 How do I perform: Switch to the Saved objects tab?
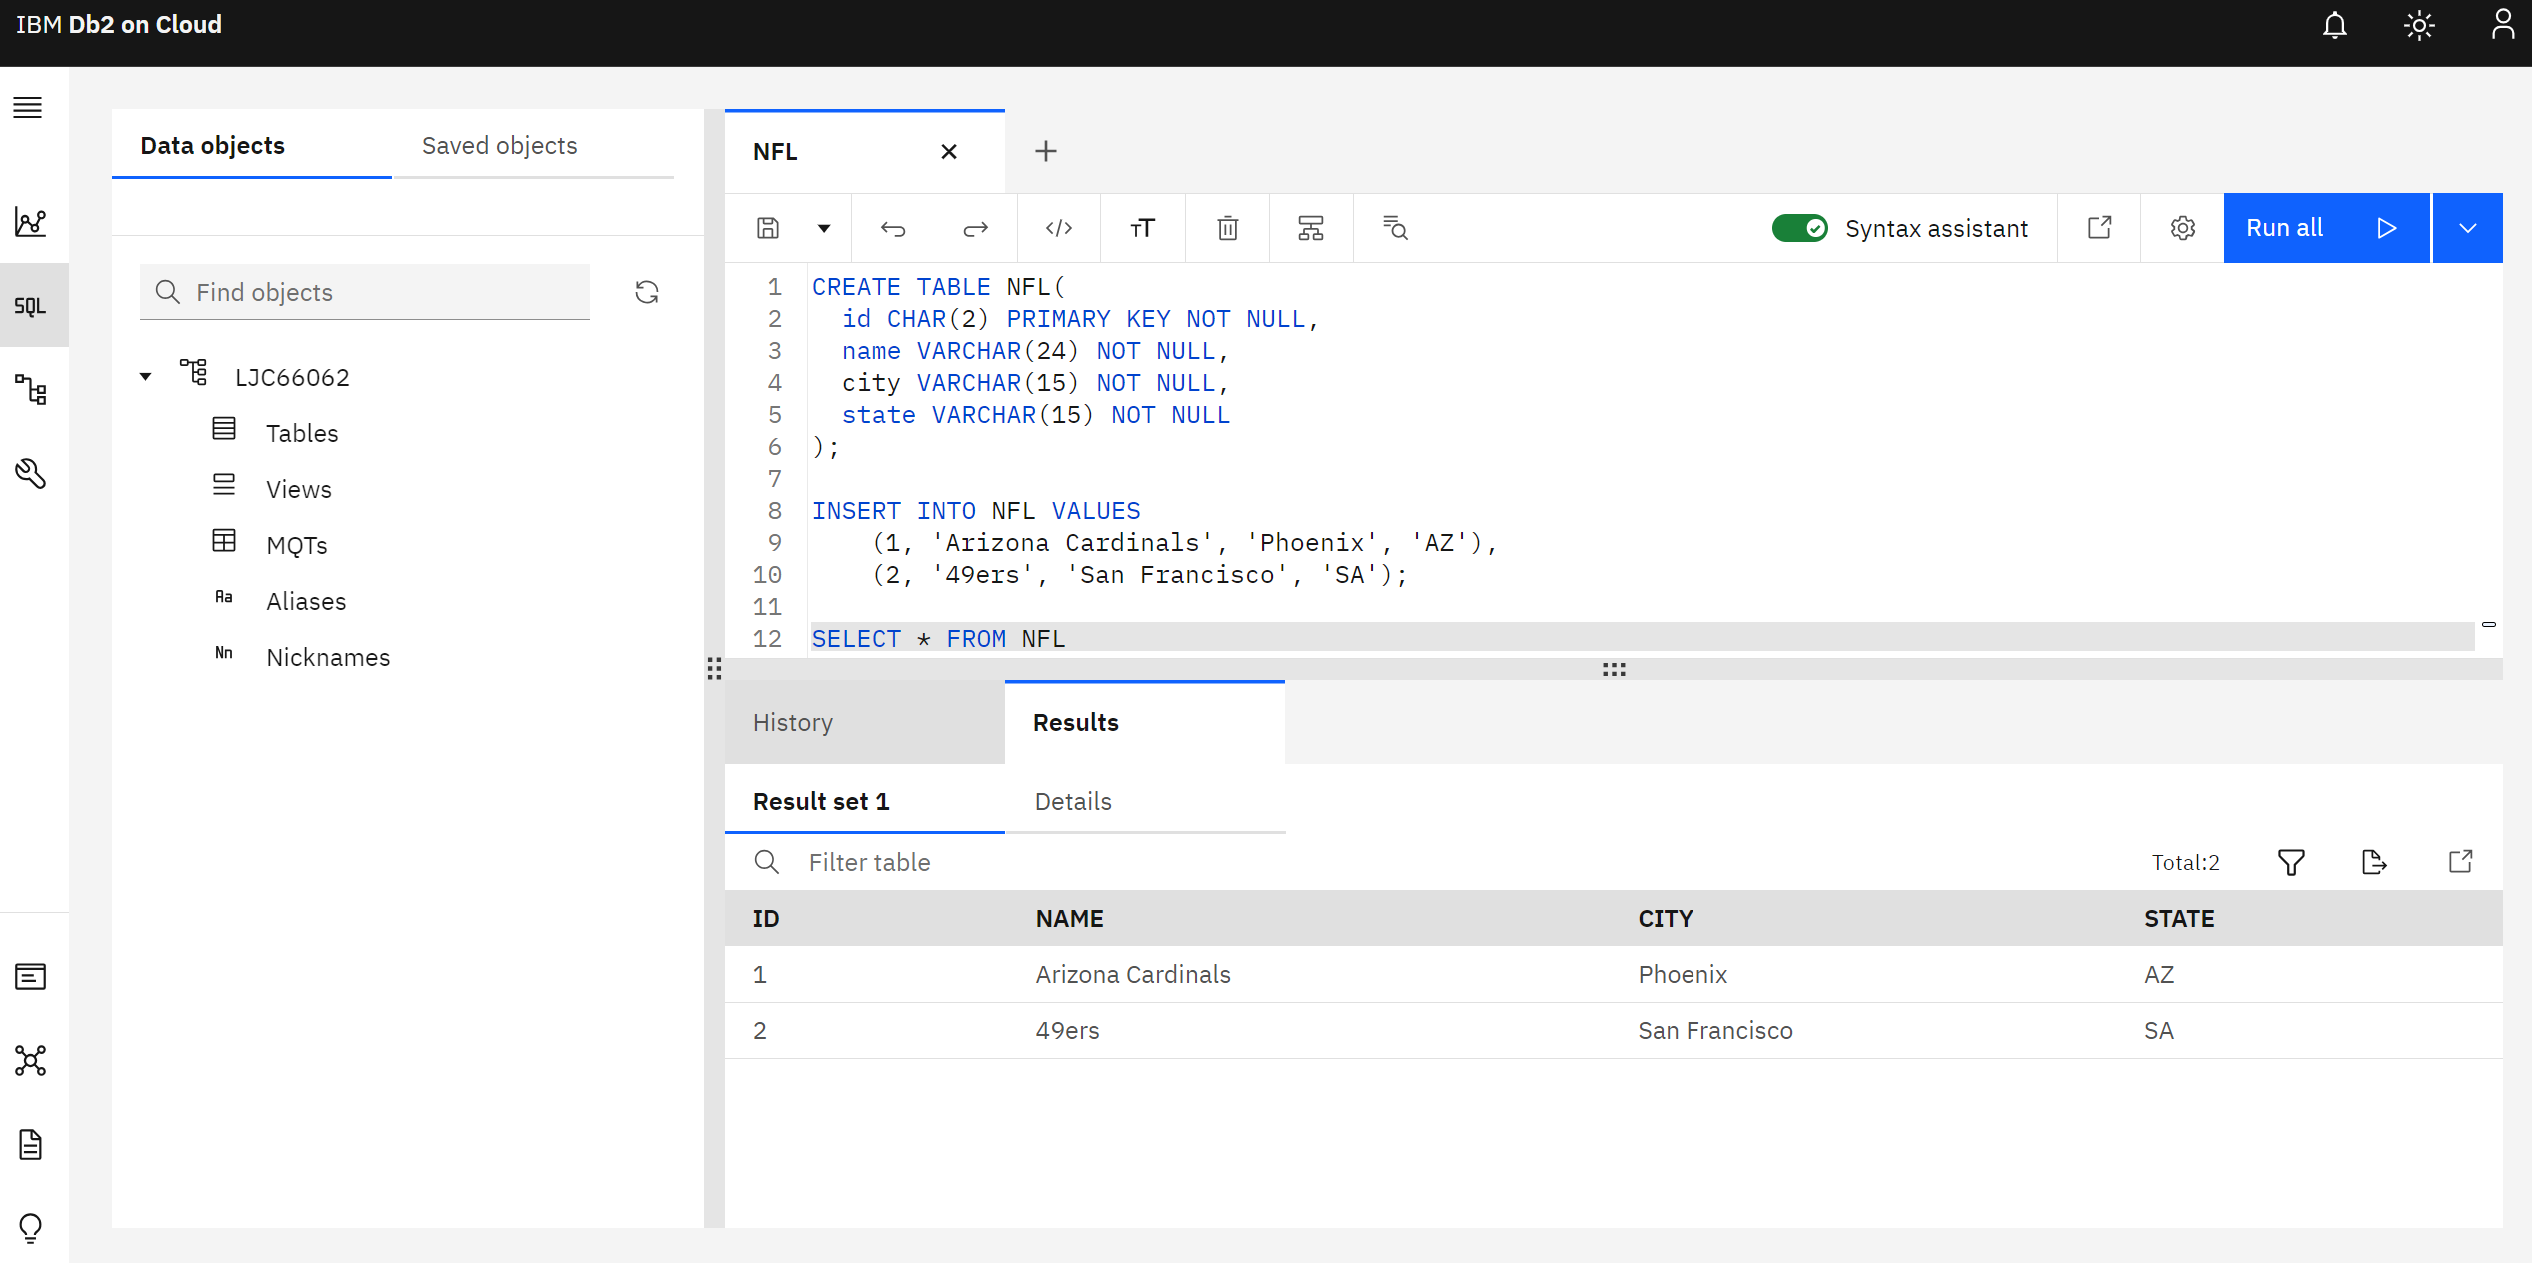click(x=499, y=146)
